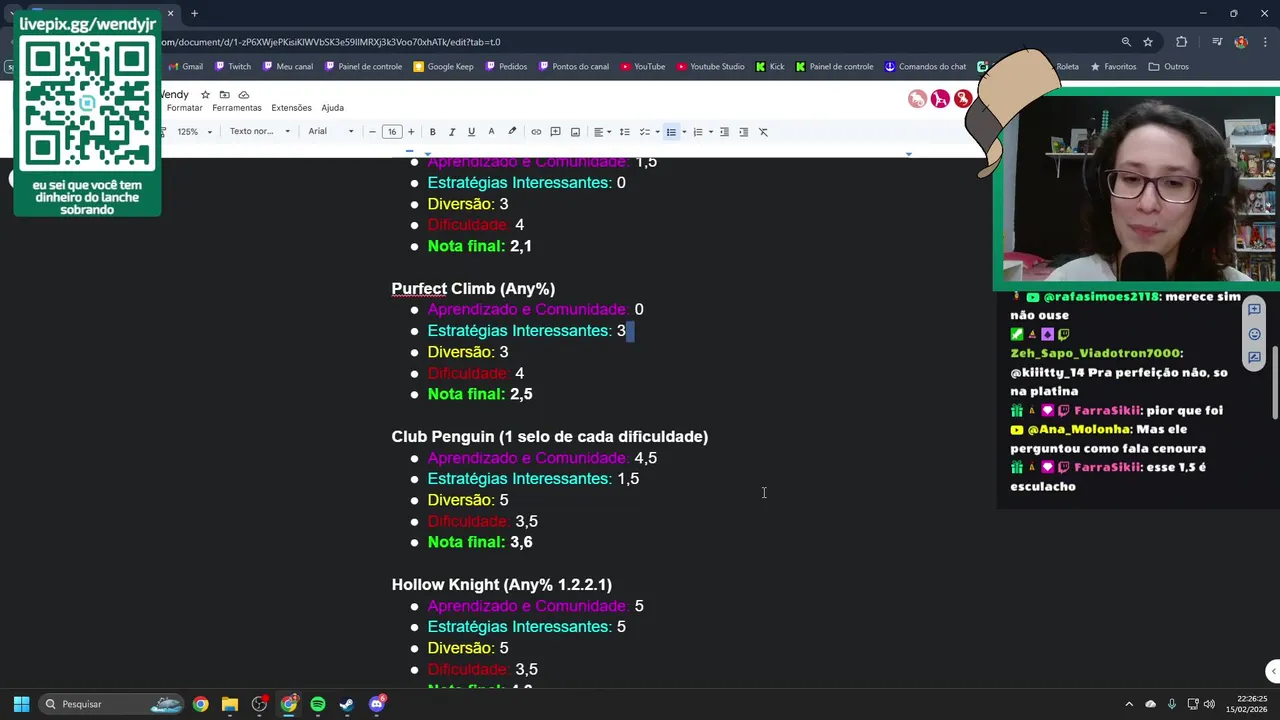Viewport: 1280px width, 720px height.
Task: Open the 125% zoom dropdown
Action: [x=195, y=132]
